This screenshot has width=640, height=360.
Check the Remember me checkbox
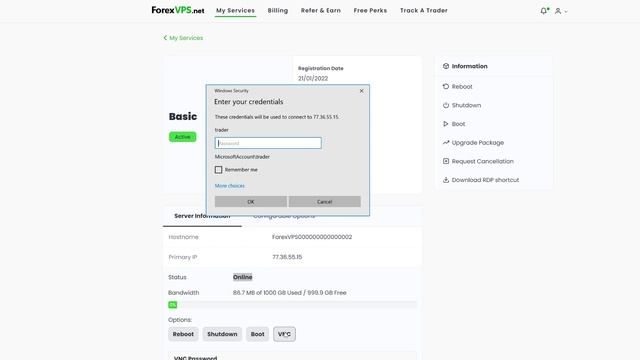click(218, 169)
